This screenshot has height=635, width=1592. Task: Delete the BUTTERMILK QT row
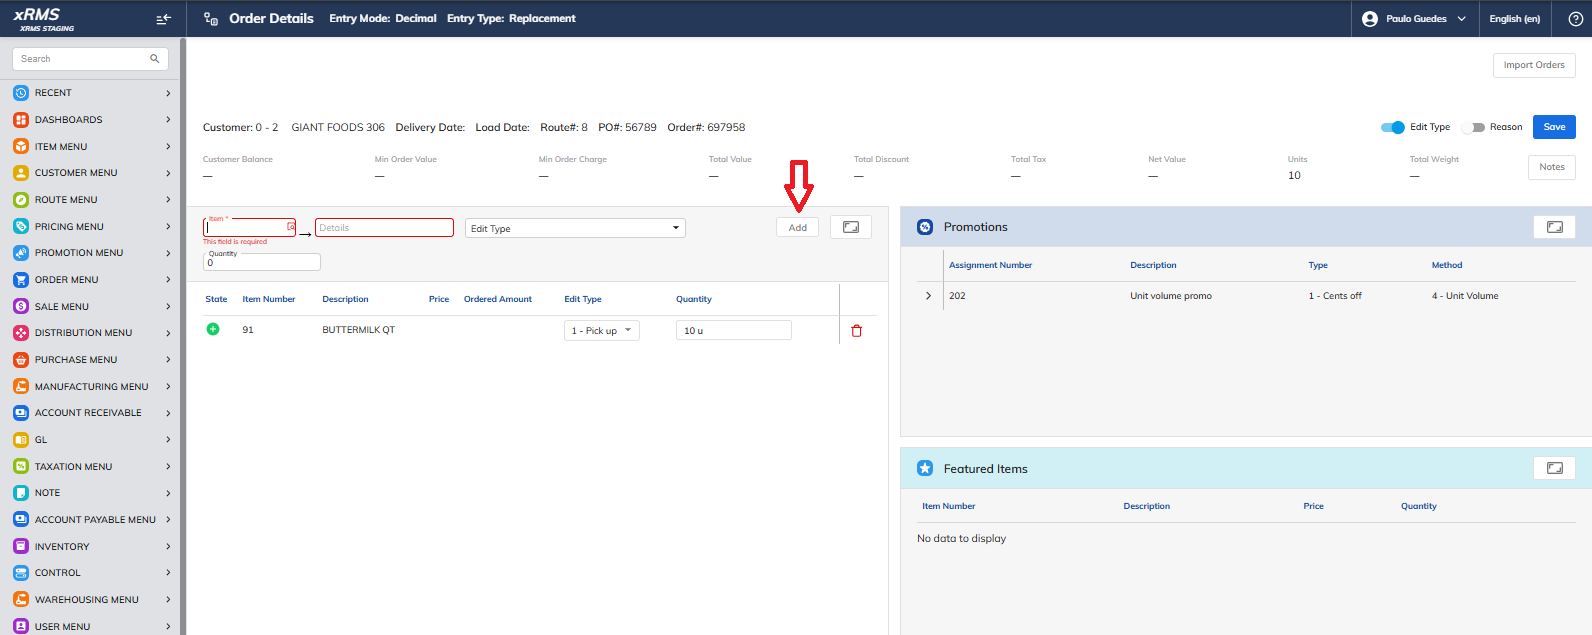[x=856, y=331]
